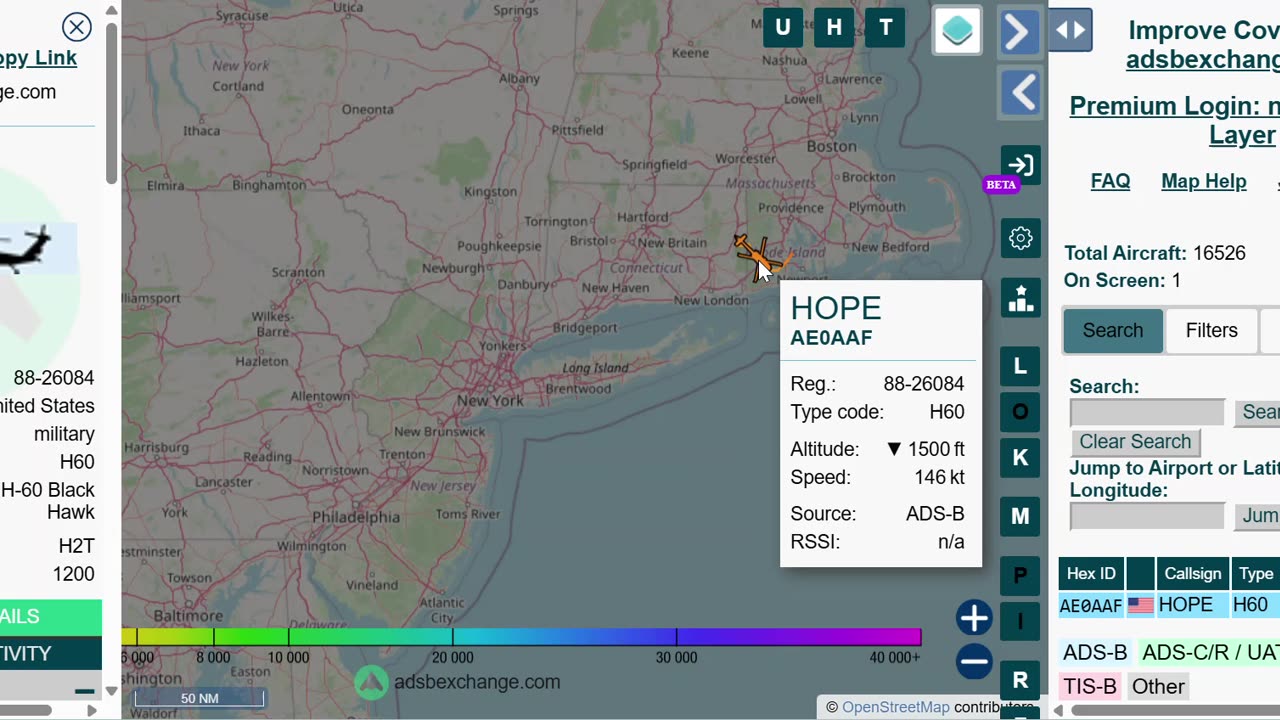Click the 146 kt speed value

click(939, 477)
